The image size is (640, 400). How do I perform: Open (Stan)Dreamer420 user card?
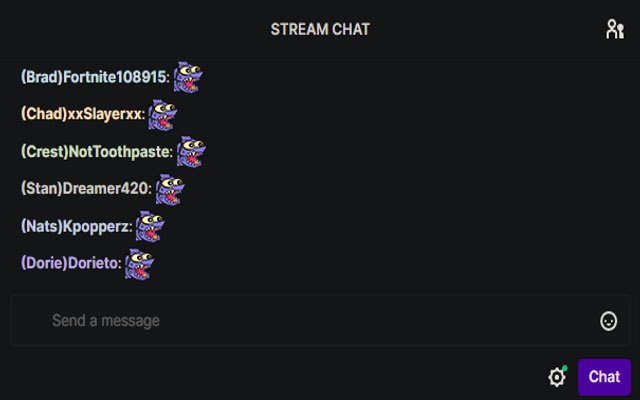(x=86, y=189)
